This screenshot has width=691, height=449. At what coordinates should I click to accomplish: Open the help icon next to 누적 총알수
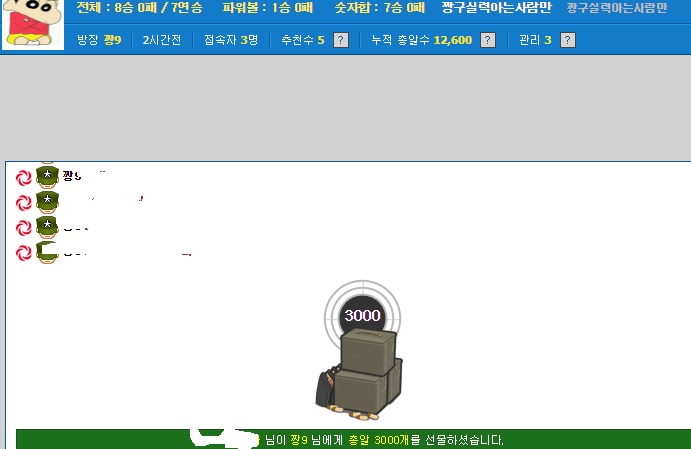tap(488, 40)
